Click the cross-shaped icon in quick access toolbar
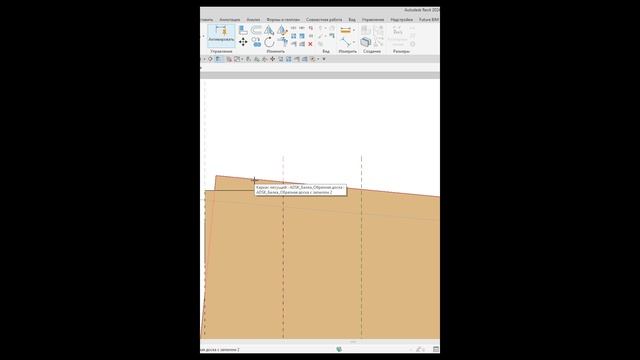Image resolution: width=640 pixels, height=360 pixels. coord(272,59)
